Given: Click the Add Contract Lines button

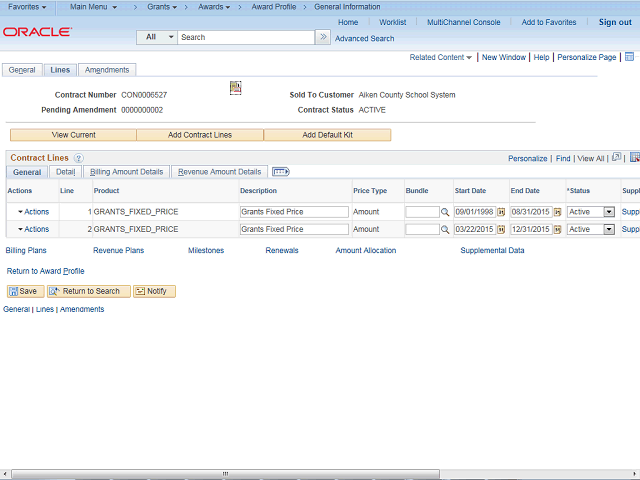Looking at the screenshot, I should pos(200,135).
